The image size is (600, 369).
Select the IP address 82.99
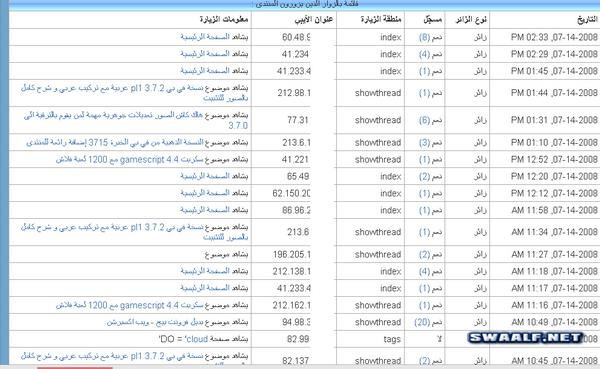click(x=298, y=339)
